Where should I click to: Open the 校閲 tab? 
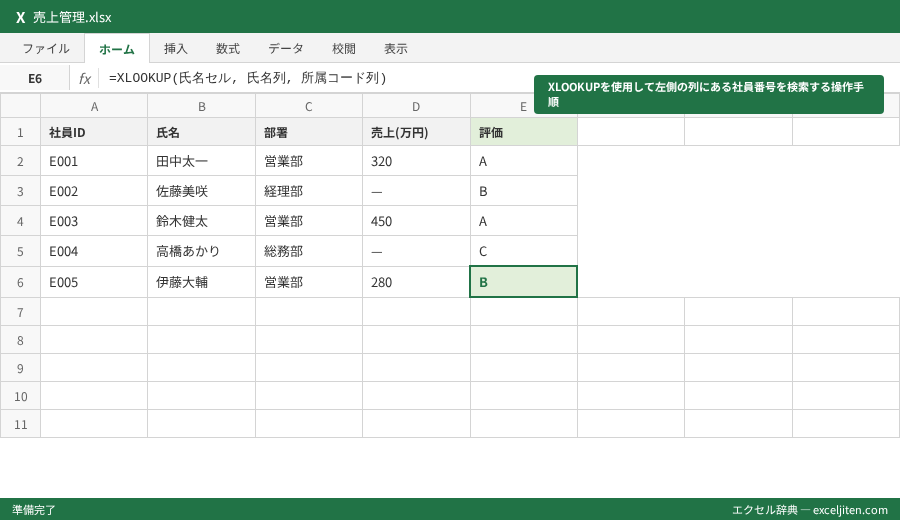coord(344,49)
